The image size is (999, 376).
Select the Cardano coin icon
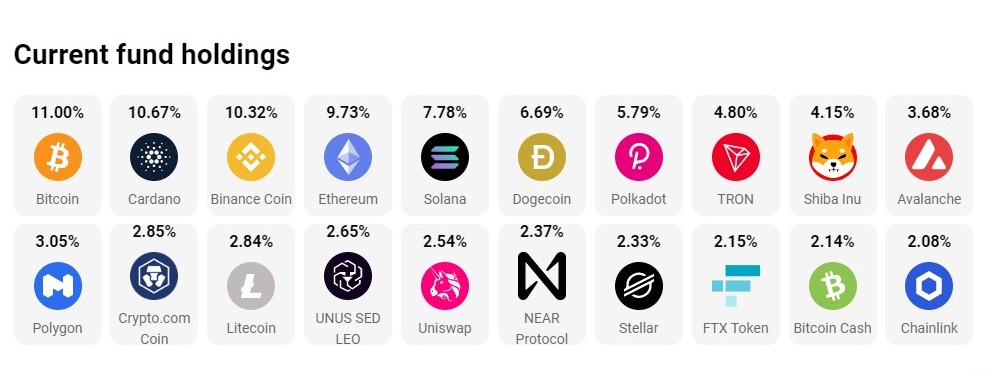[154, 157]
